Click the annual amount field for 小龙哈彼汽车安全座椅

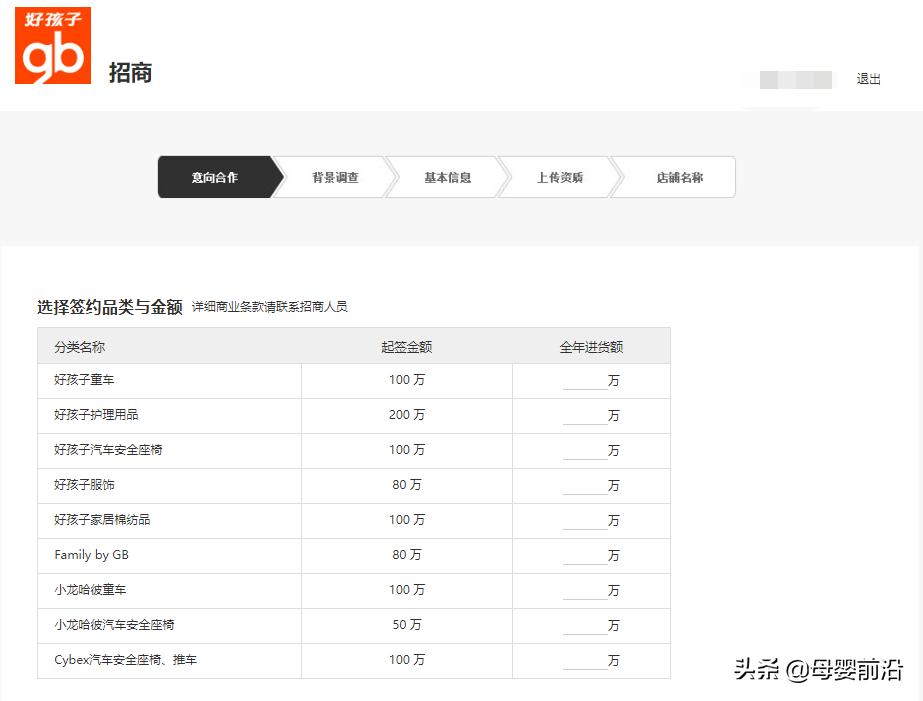(585, 626)
